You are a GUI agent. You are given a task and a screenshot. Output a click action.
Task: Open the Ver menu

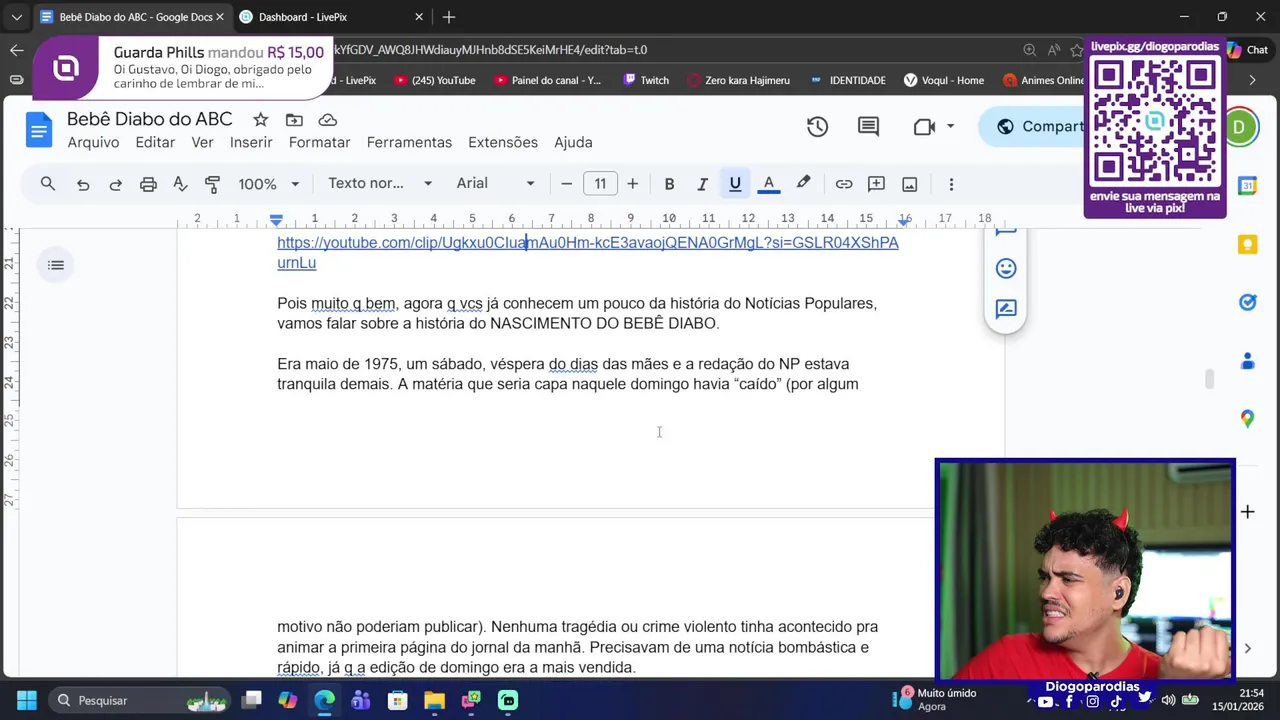[203, 143]
